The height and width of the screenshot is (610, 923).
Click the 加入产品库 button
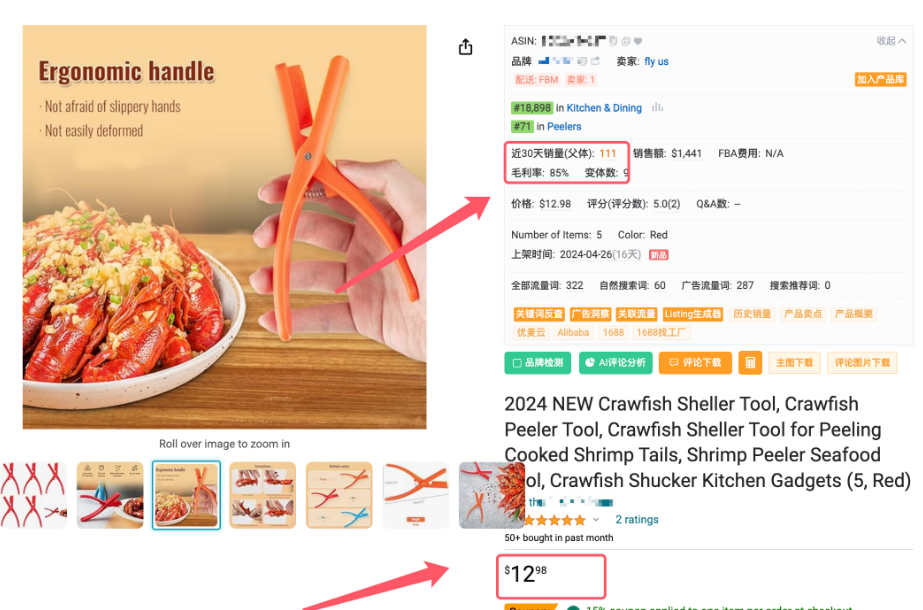[x=880, y=79]
